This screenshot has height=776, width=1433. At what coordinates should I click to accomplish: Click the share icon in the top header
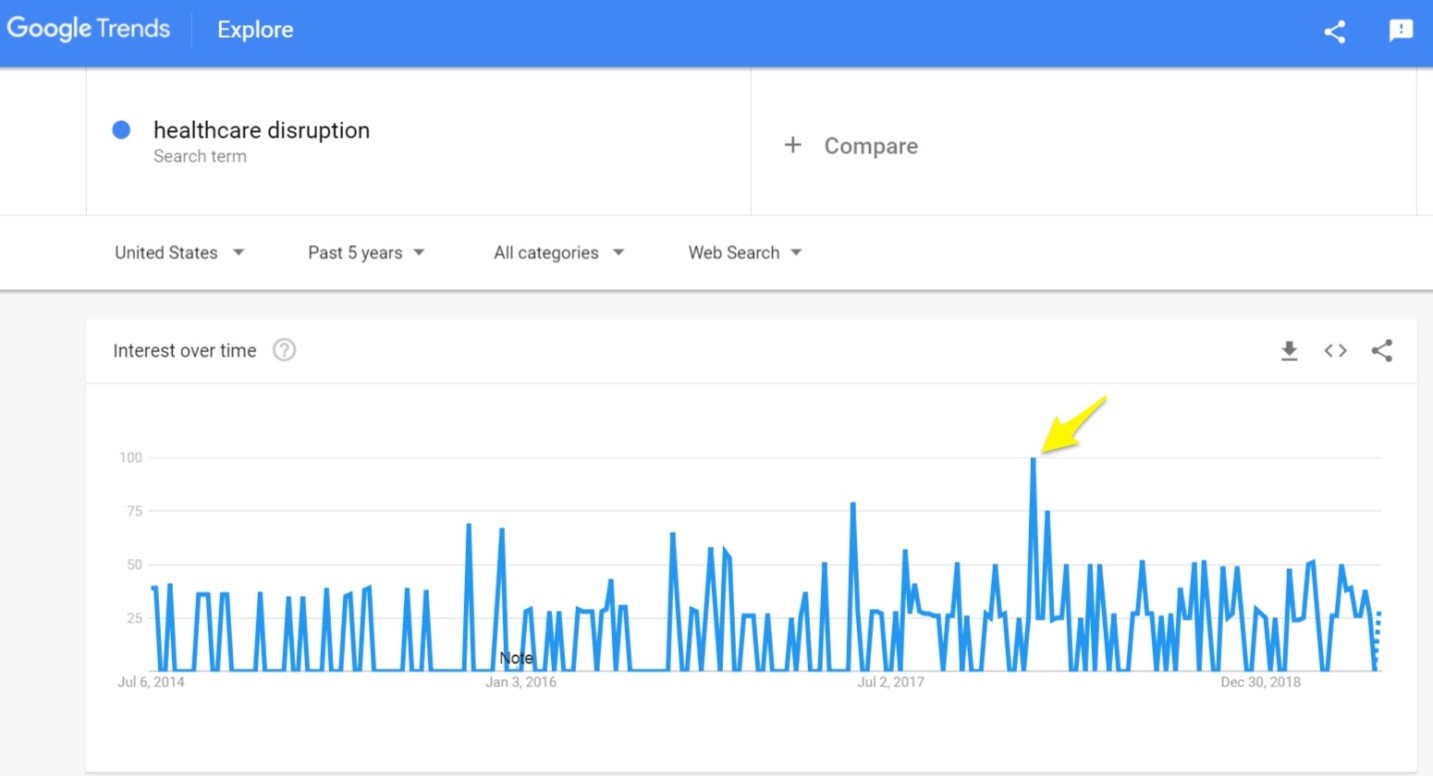point(1334,31)
